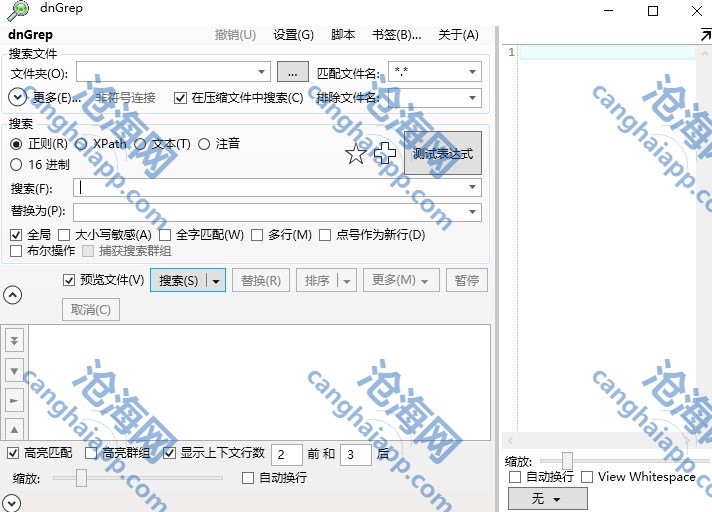
Task: Open the Settings (设置) menu
Action: (293, 35)
